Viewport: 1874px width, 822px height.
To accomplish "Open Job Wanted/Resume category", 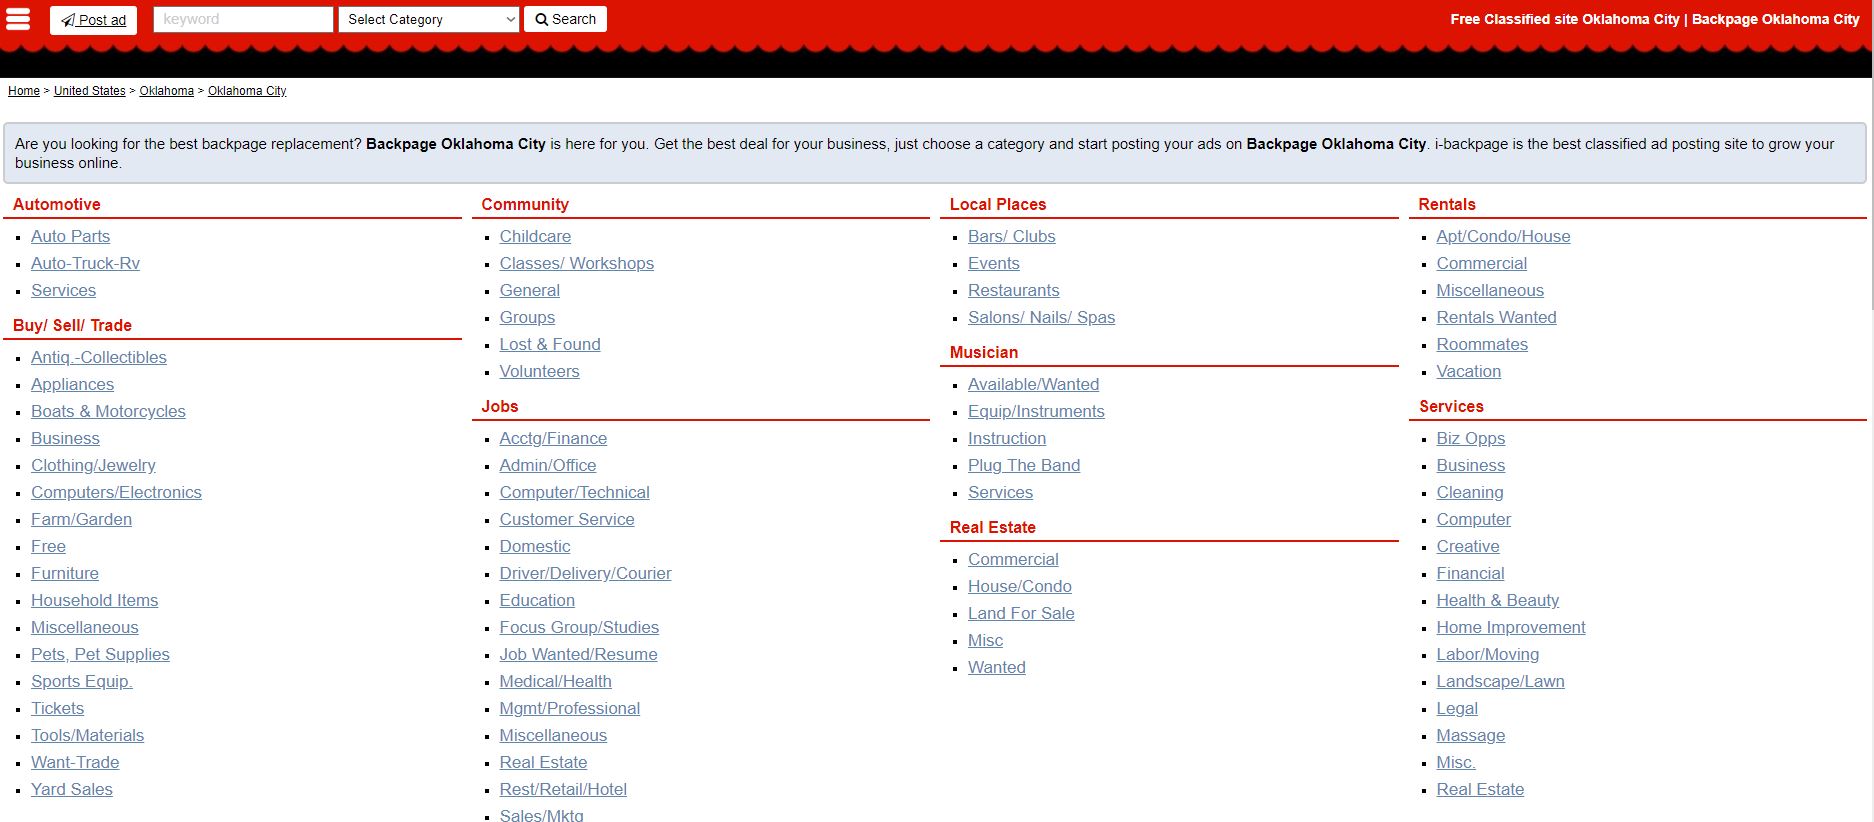I will [x=579, y=654].
